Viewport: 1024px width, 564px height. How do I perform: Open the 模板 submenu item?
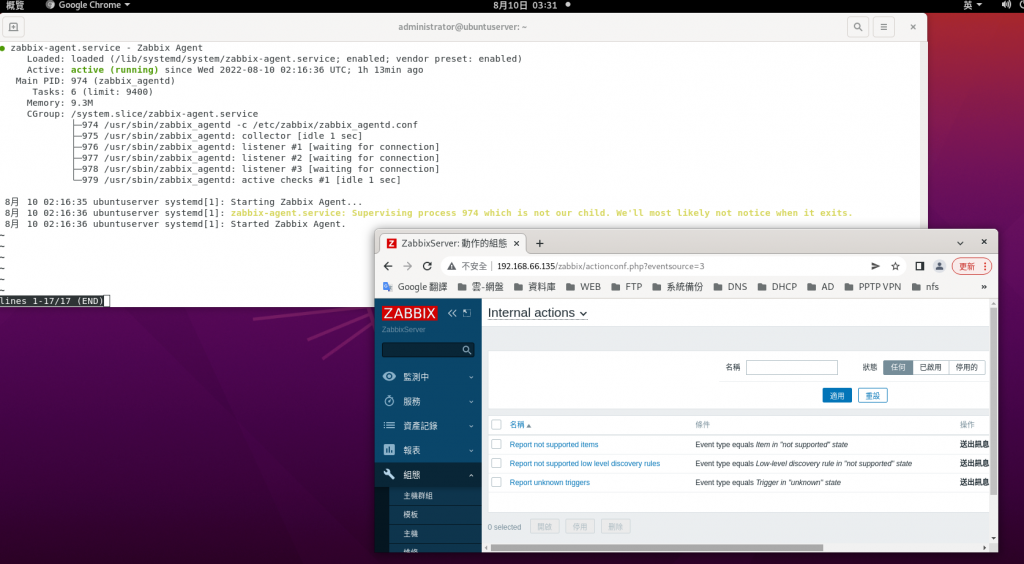[x=411, y=514]
